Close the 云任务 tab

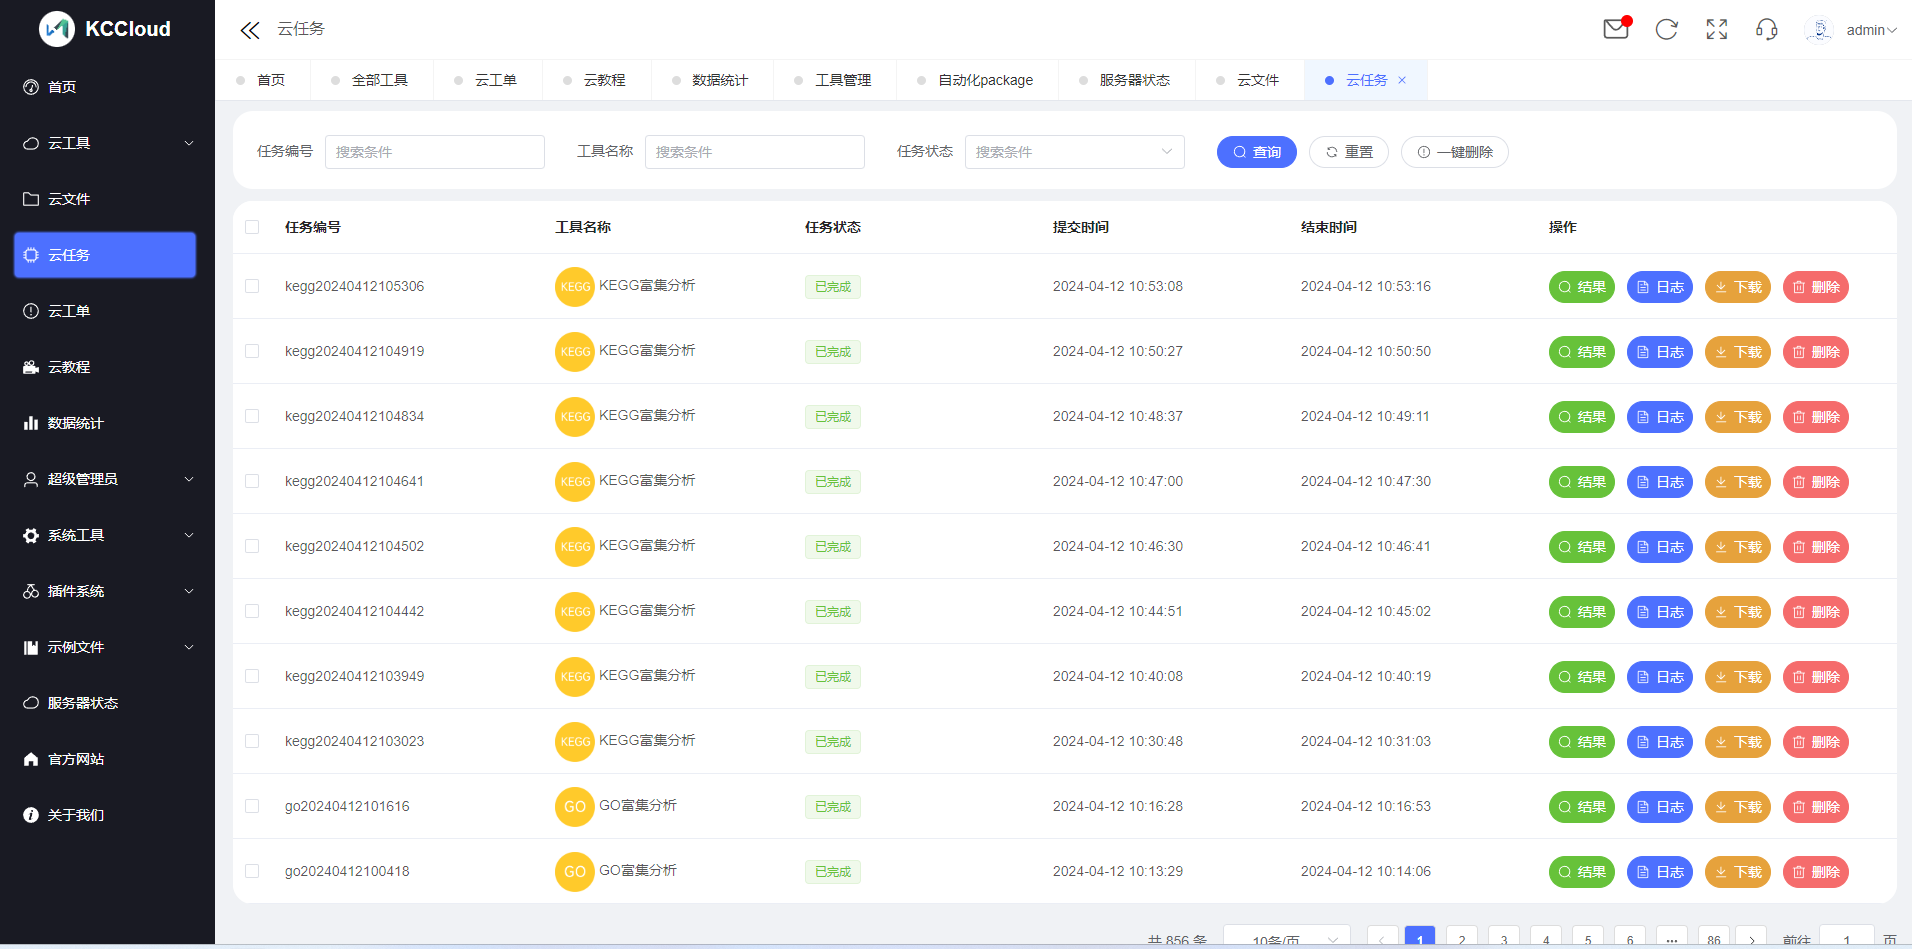(x=1402, y=80)
